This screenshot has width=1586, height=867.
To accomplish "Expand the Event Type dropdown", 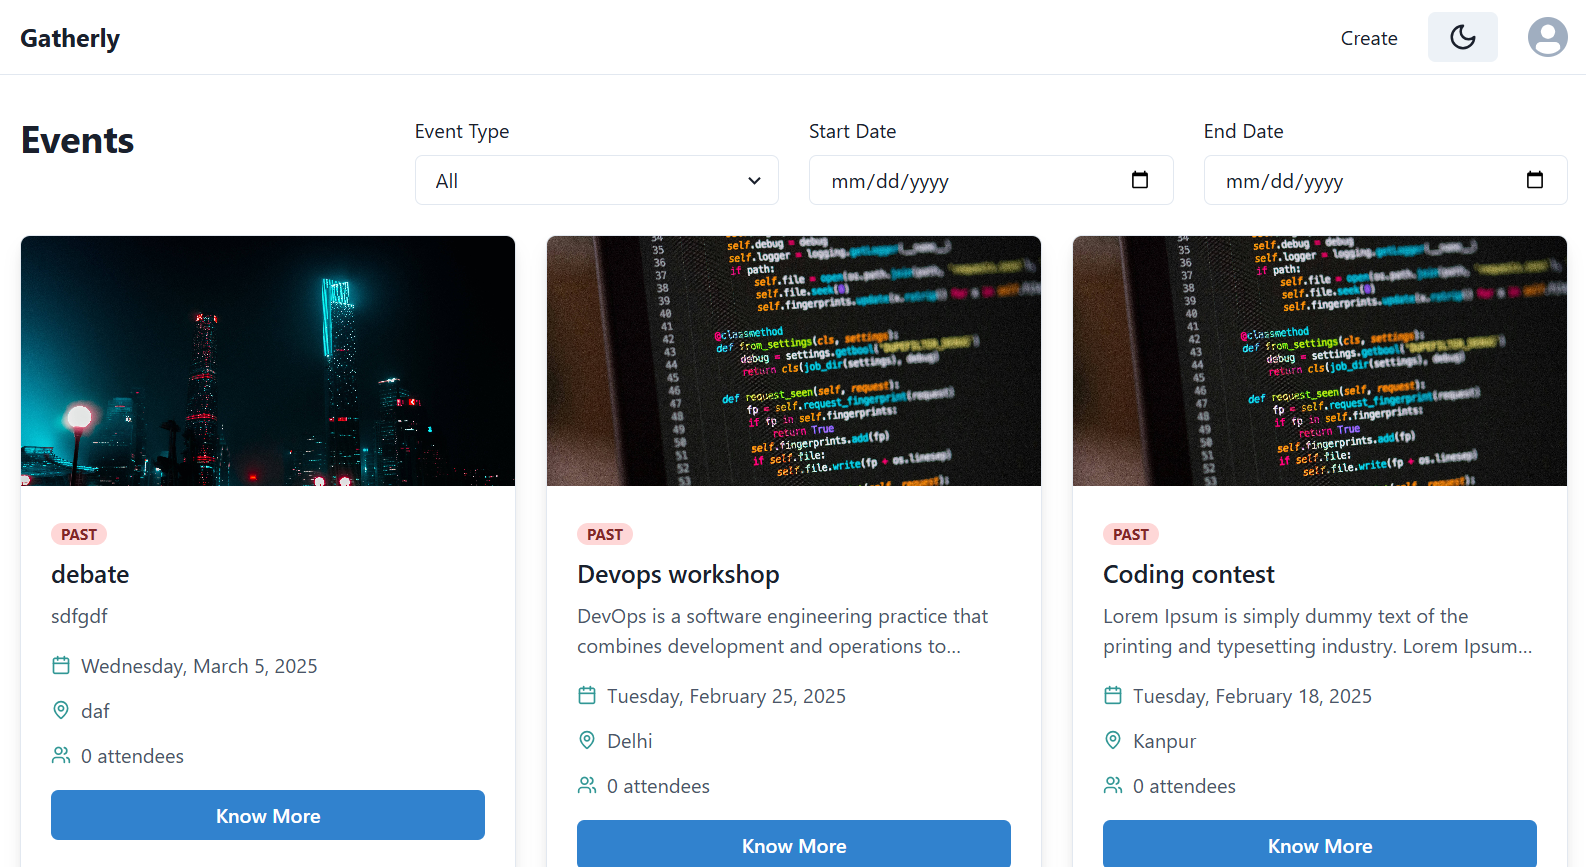I will [596, 181].
